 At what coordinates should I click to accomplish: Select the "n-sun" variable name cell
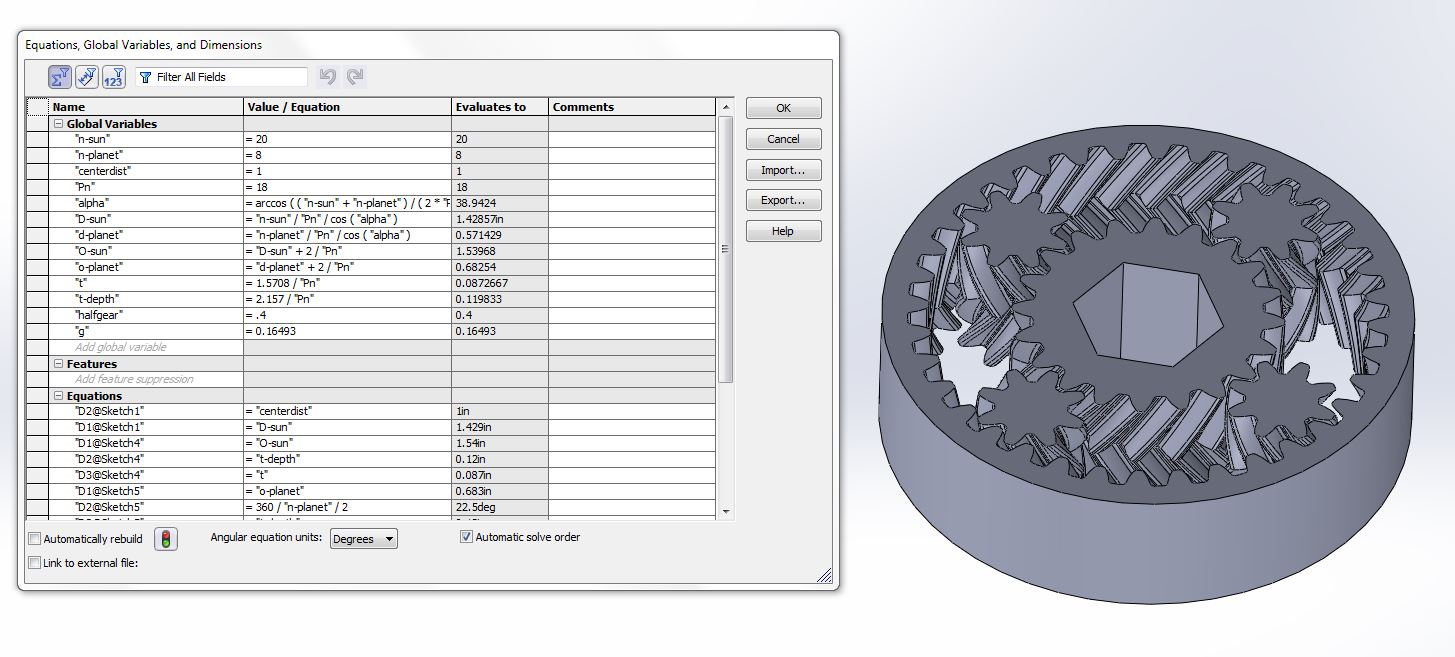click(x=146, y=139)
